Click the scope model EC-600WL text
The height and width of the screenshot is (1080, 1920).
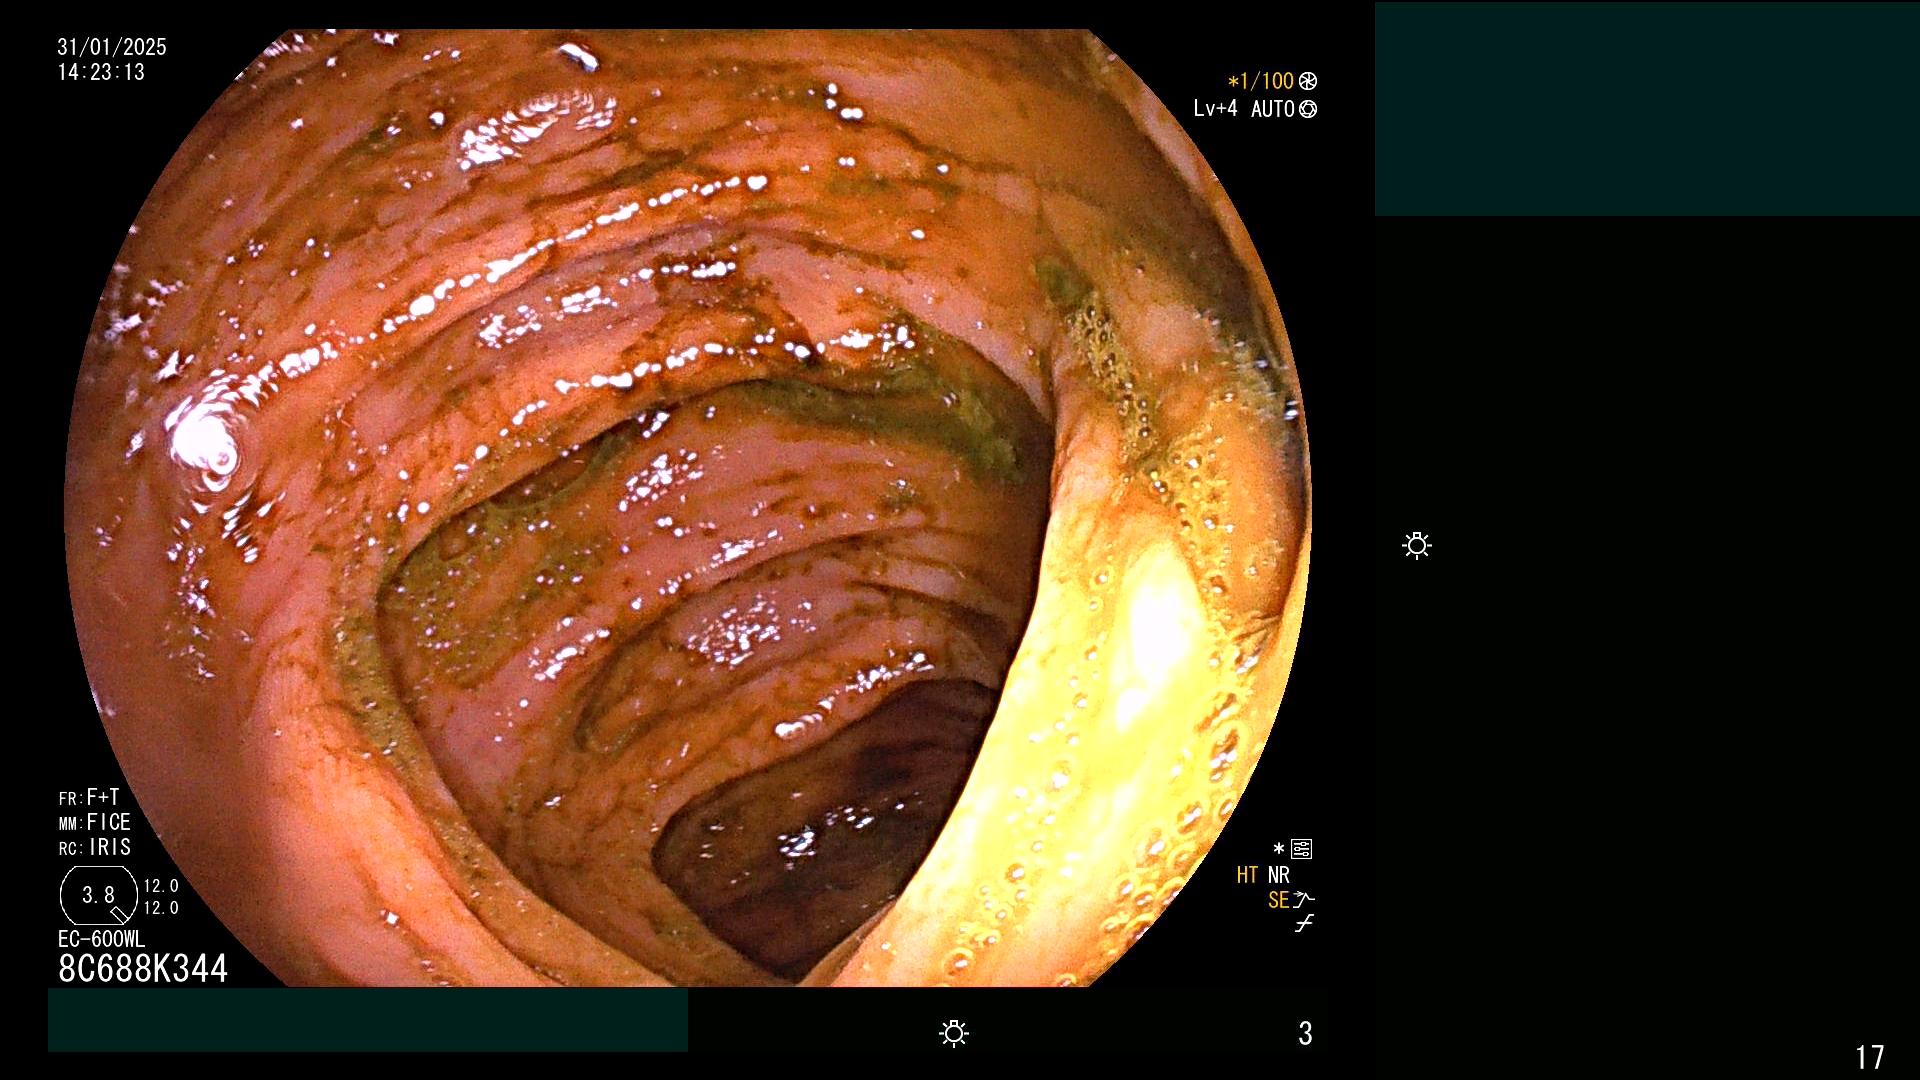click(x=101, y=939)
